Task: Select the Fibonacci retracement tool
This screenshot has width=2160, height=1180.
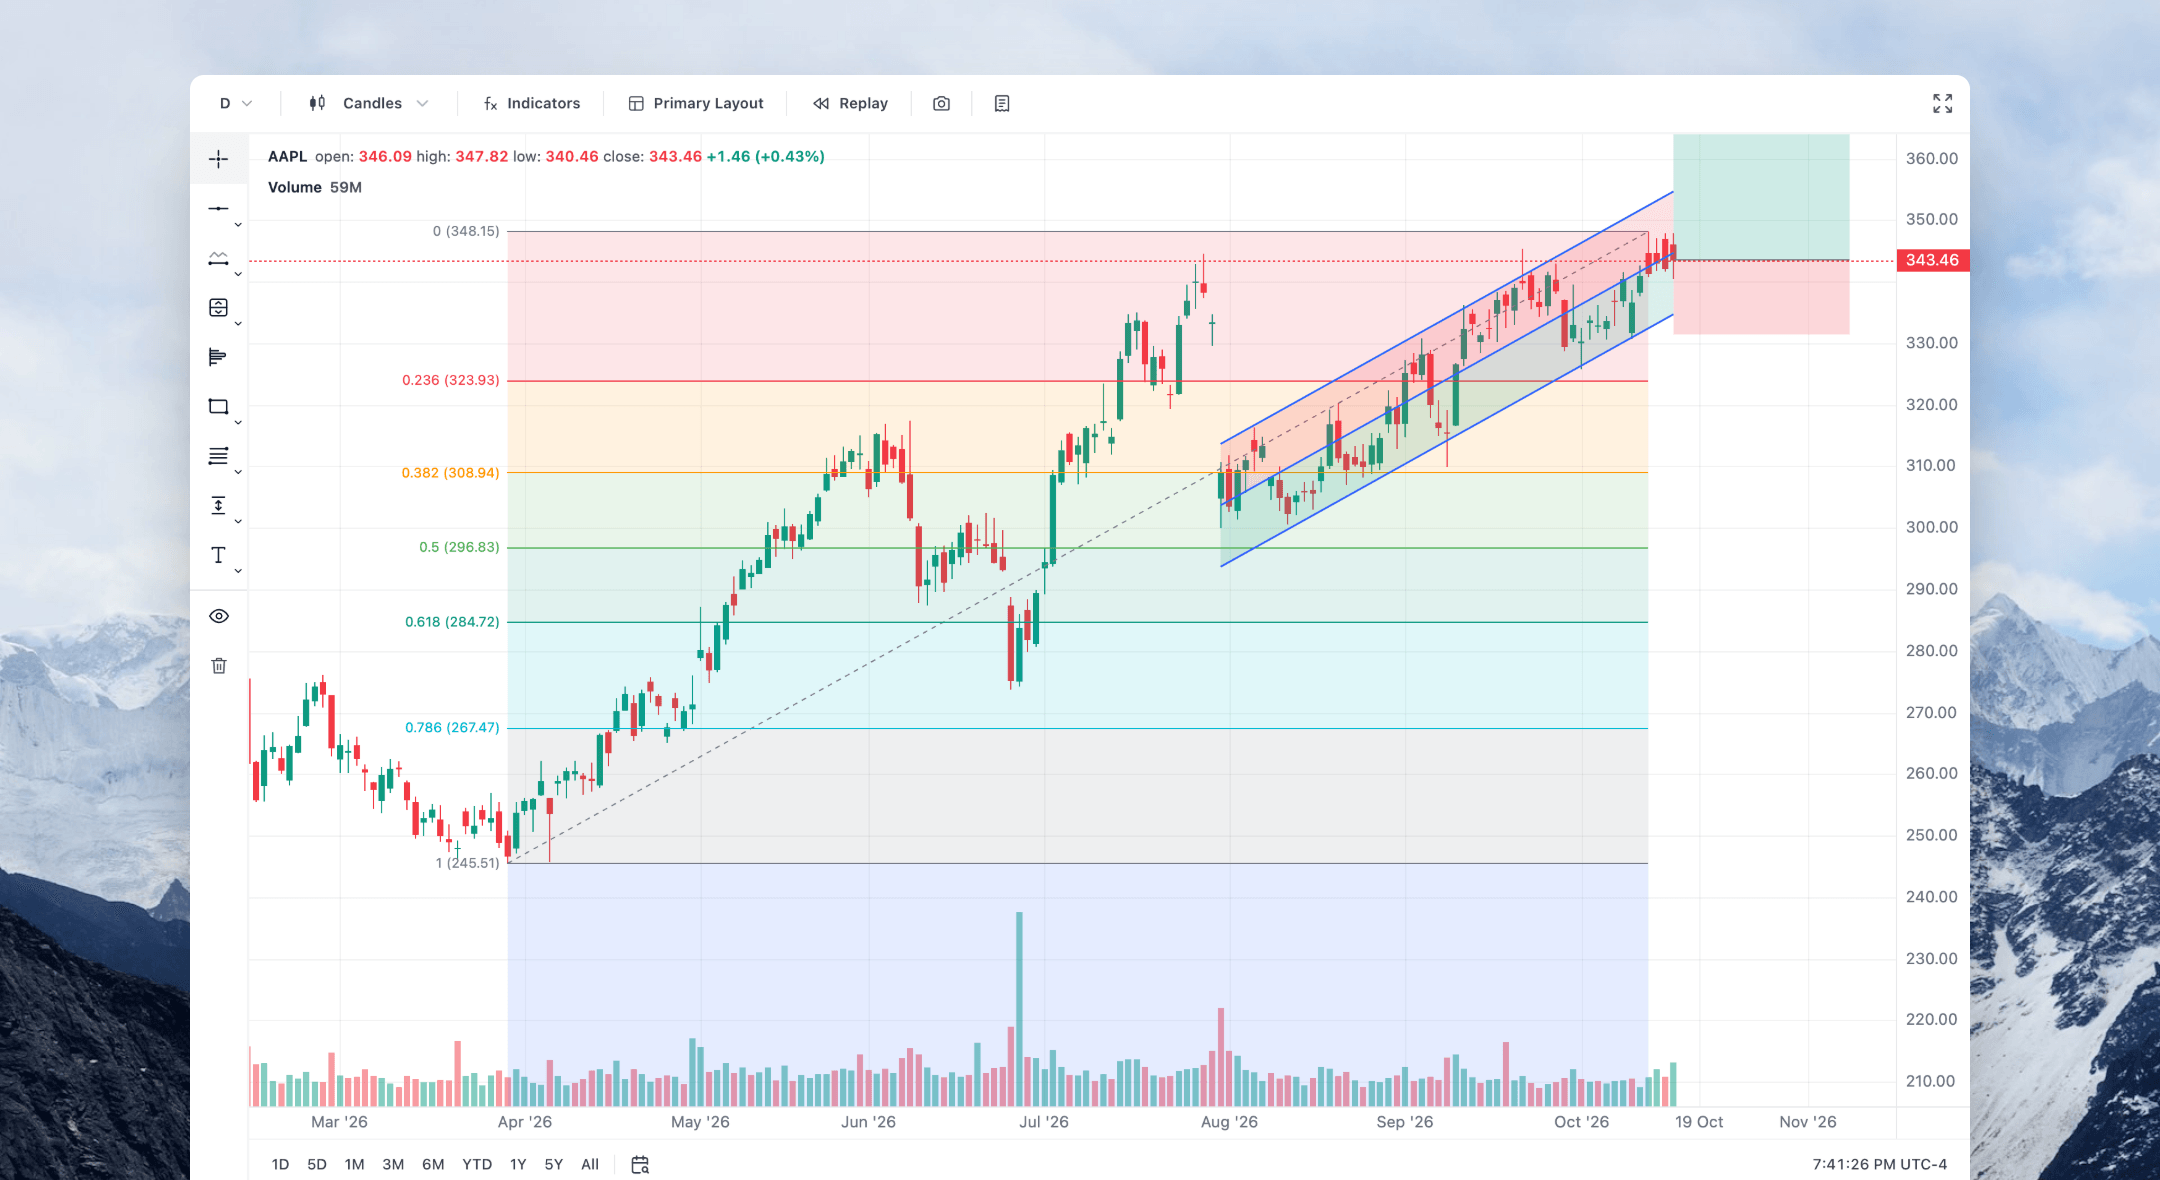Action: click(218, 456)
